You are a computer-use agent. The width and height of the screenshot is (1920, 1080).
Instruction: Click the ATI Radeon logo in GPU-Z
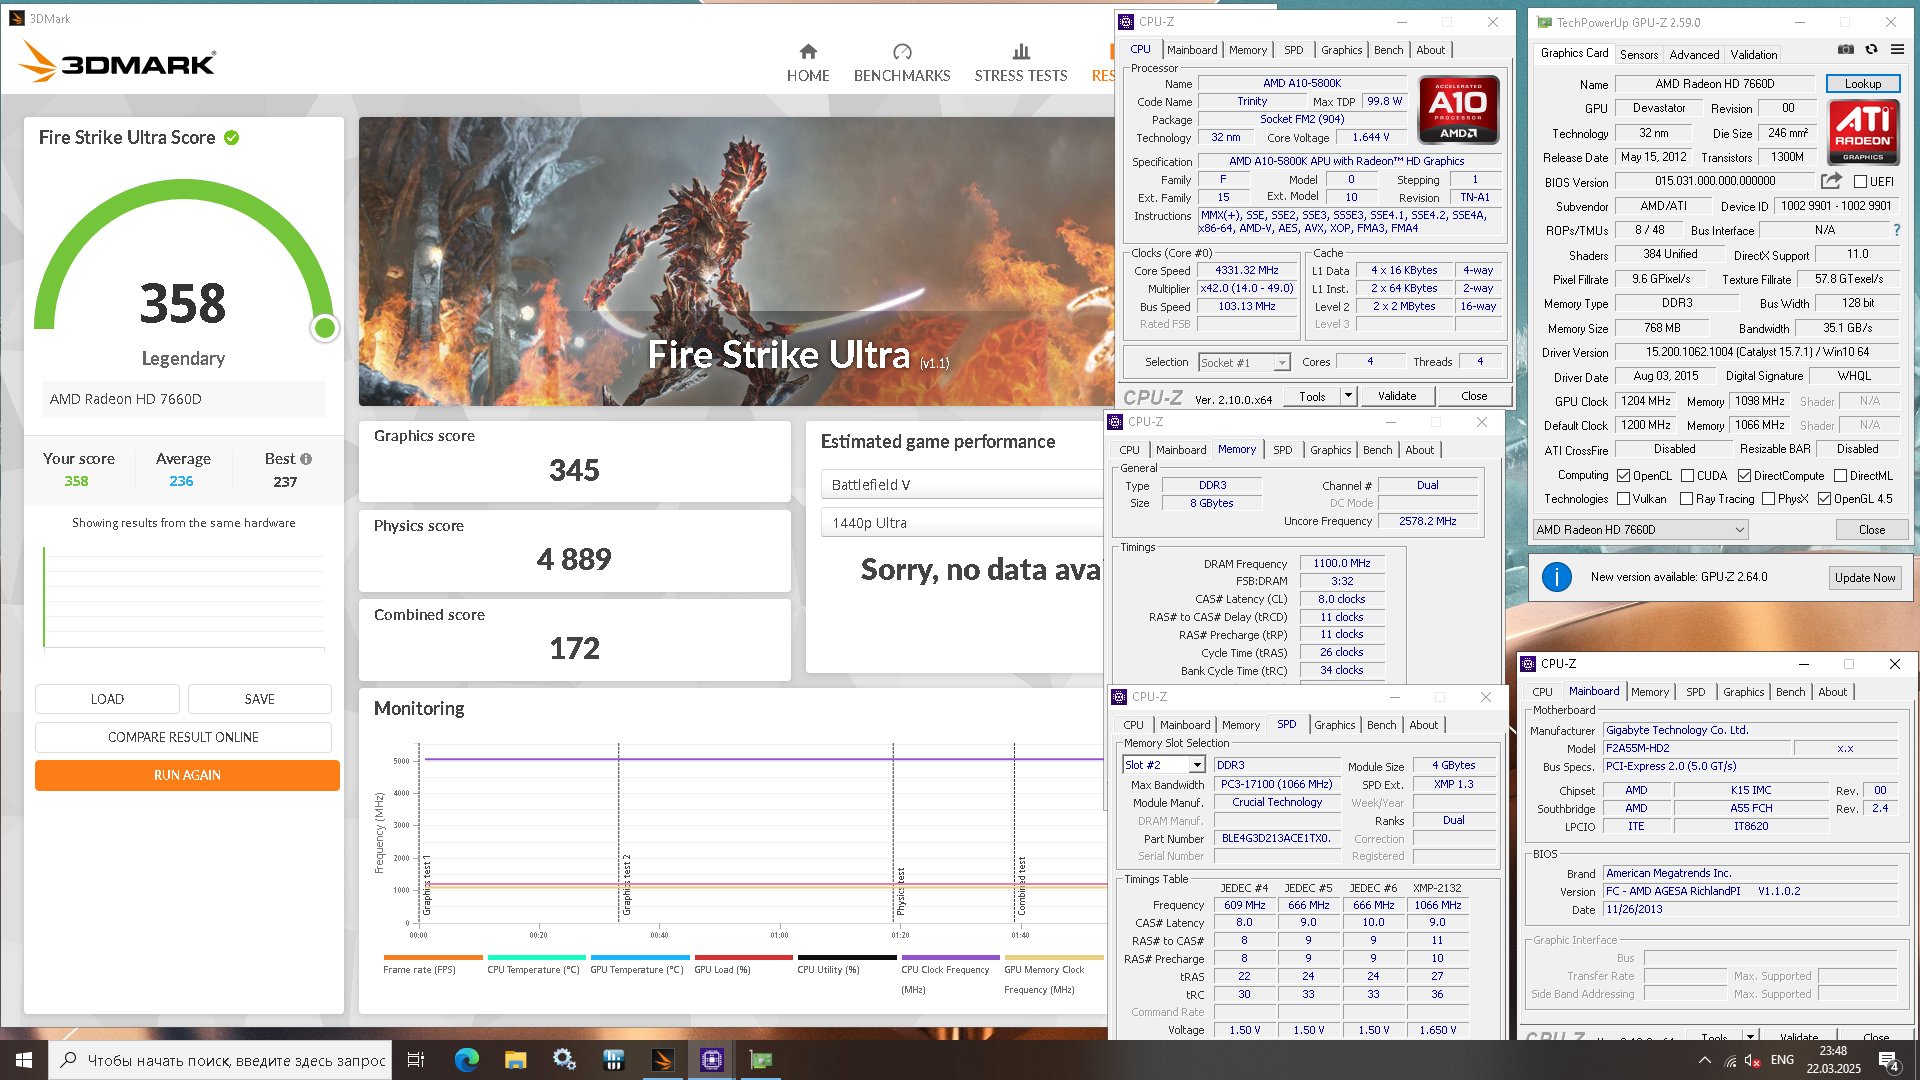click(x=1863, y=133)
